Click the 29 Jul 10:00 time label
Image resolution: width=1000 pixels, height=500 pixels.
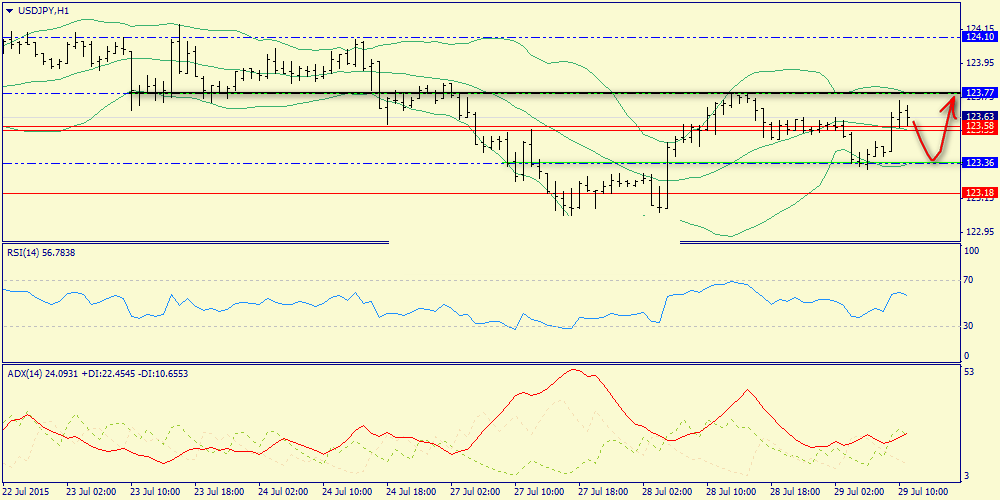pos(924,492)
